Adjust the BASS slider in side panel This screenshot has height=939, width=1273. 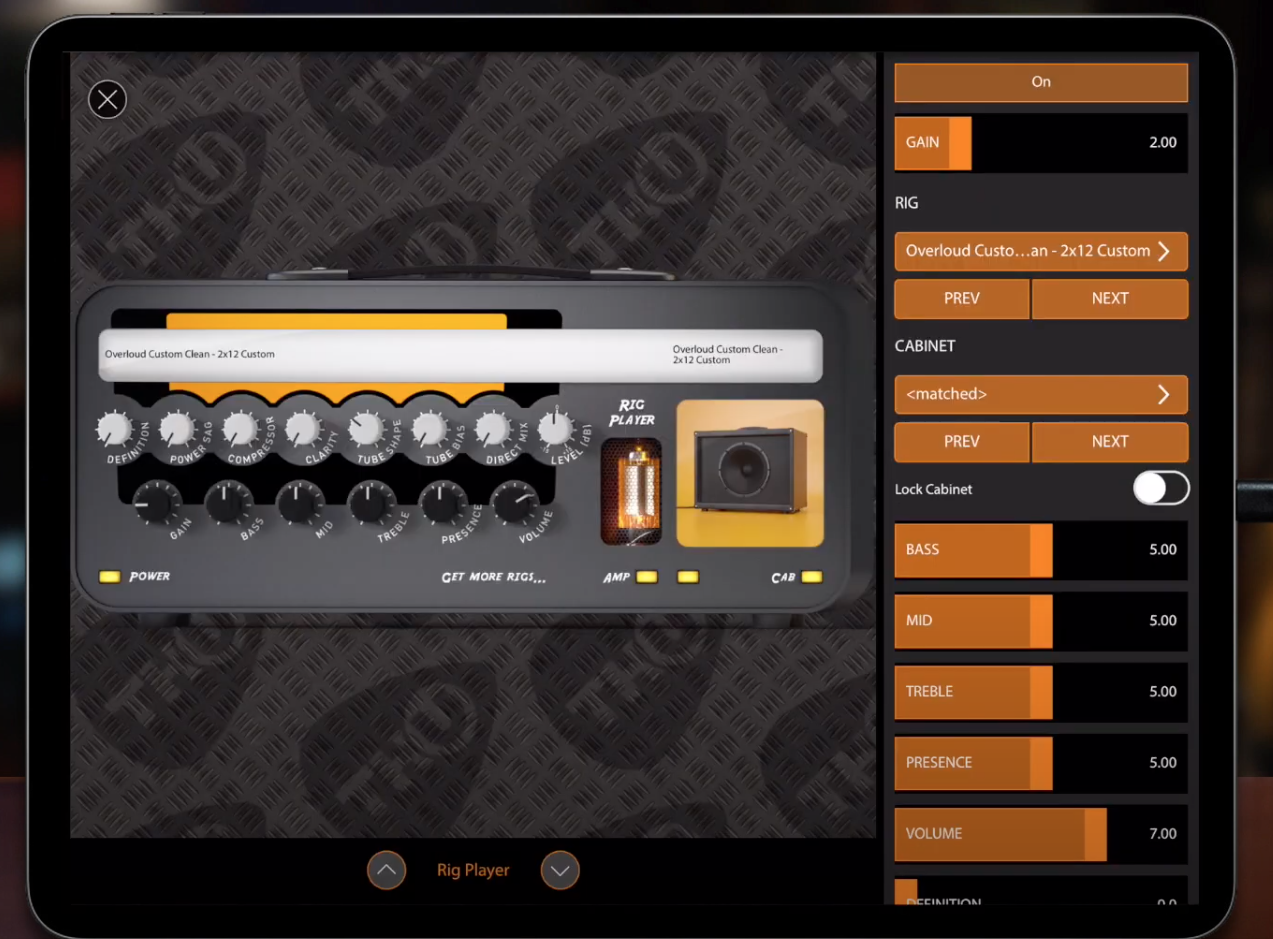[x=1041, y=550]
